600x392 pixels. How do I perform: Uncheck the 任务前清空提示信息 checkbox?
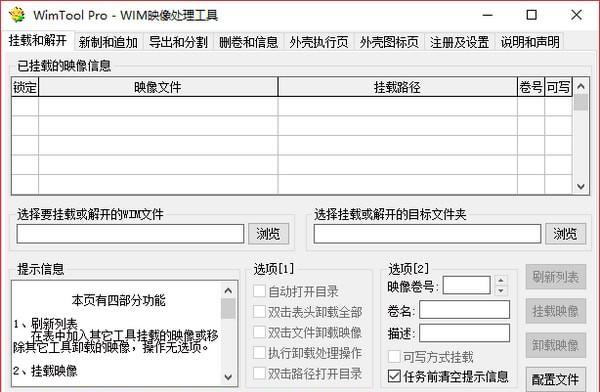[394, 376]
